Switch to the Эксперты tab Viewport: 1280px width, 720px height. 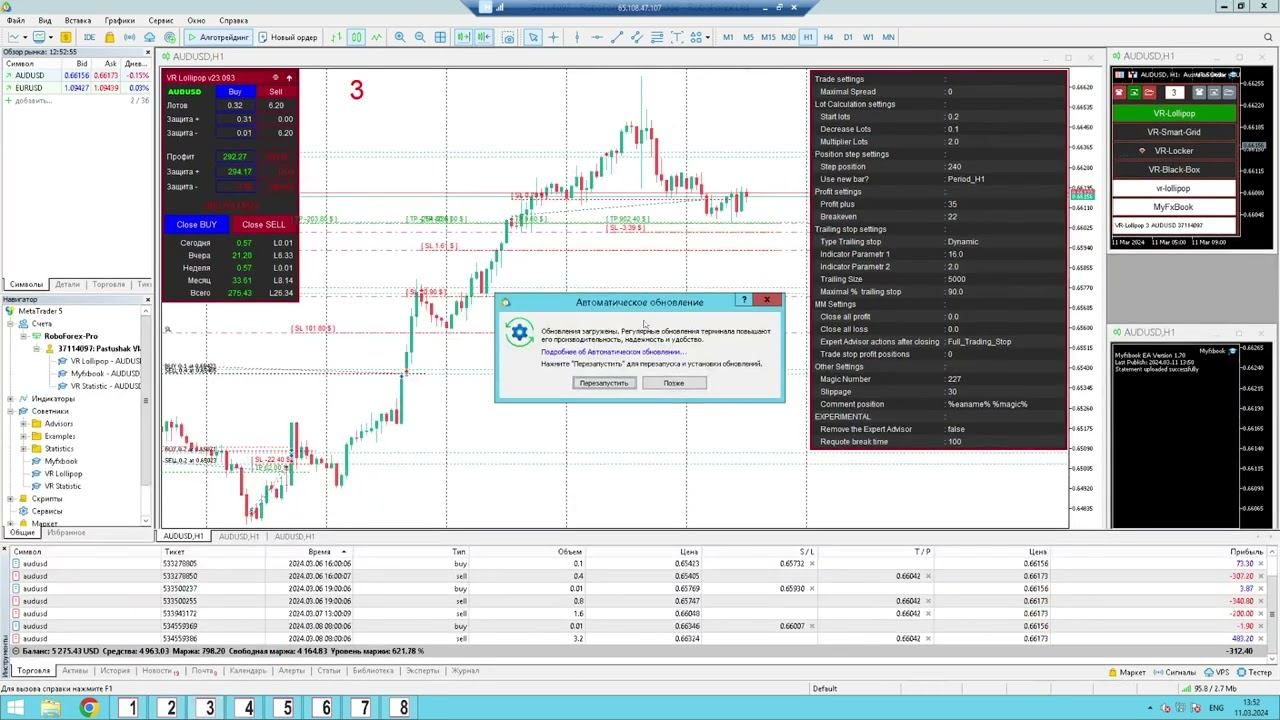point(422,671)
